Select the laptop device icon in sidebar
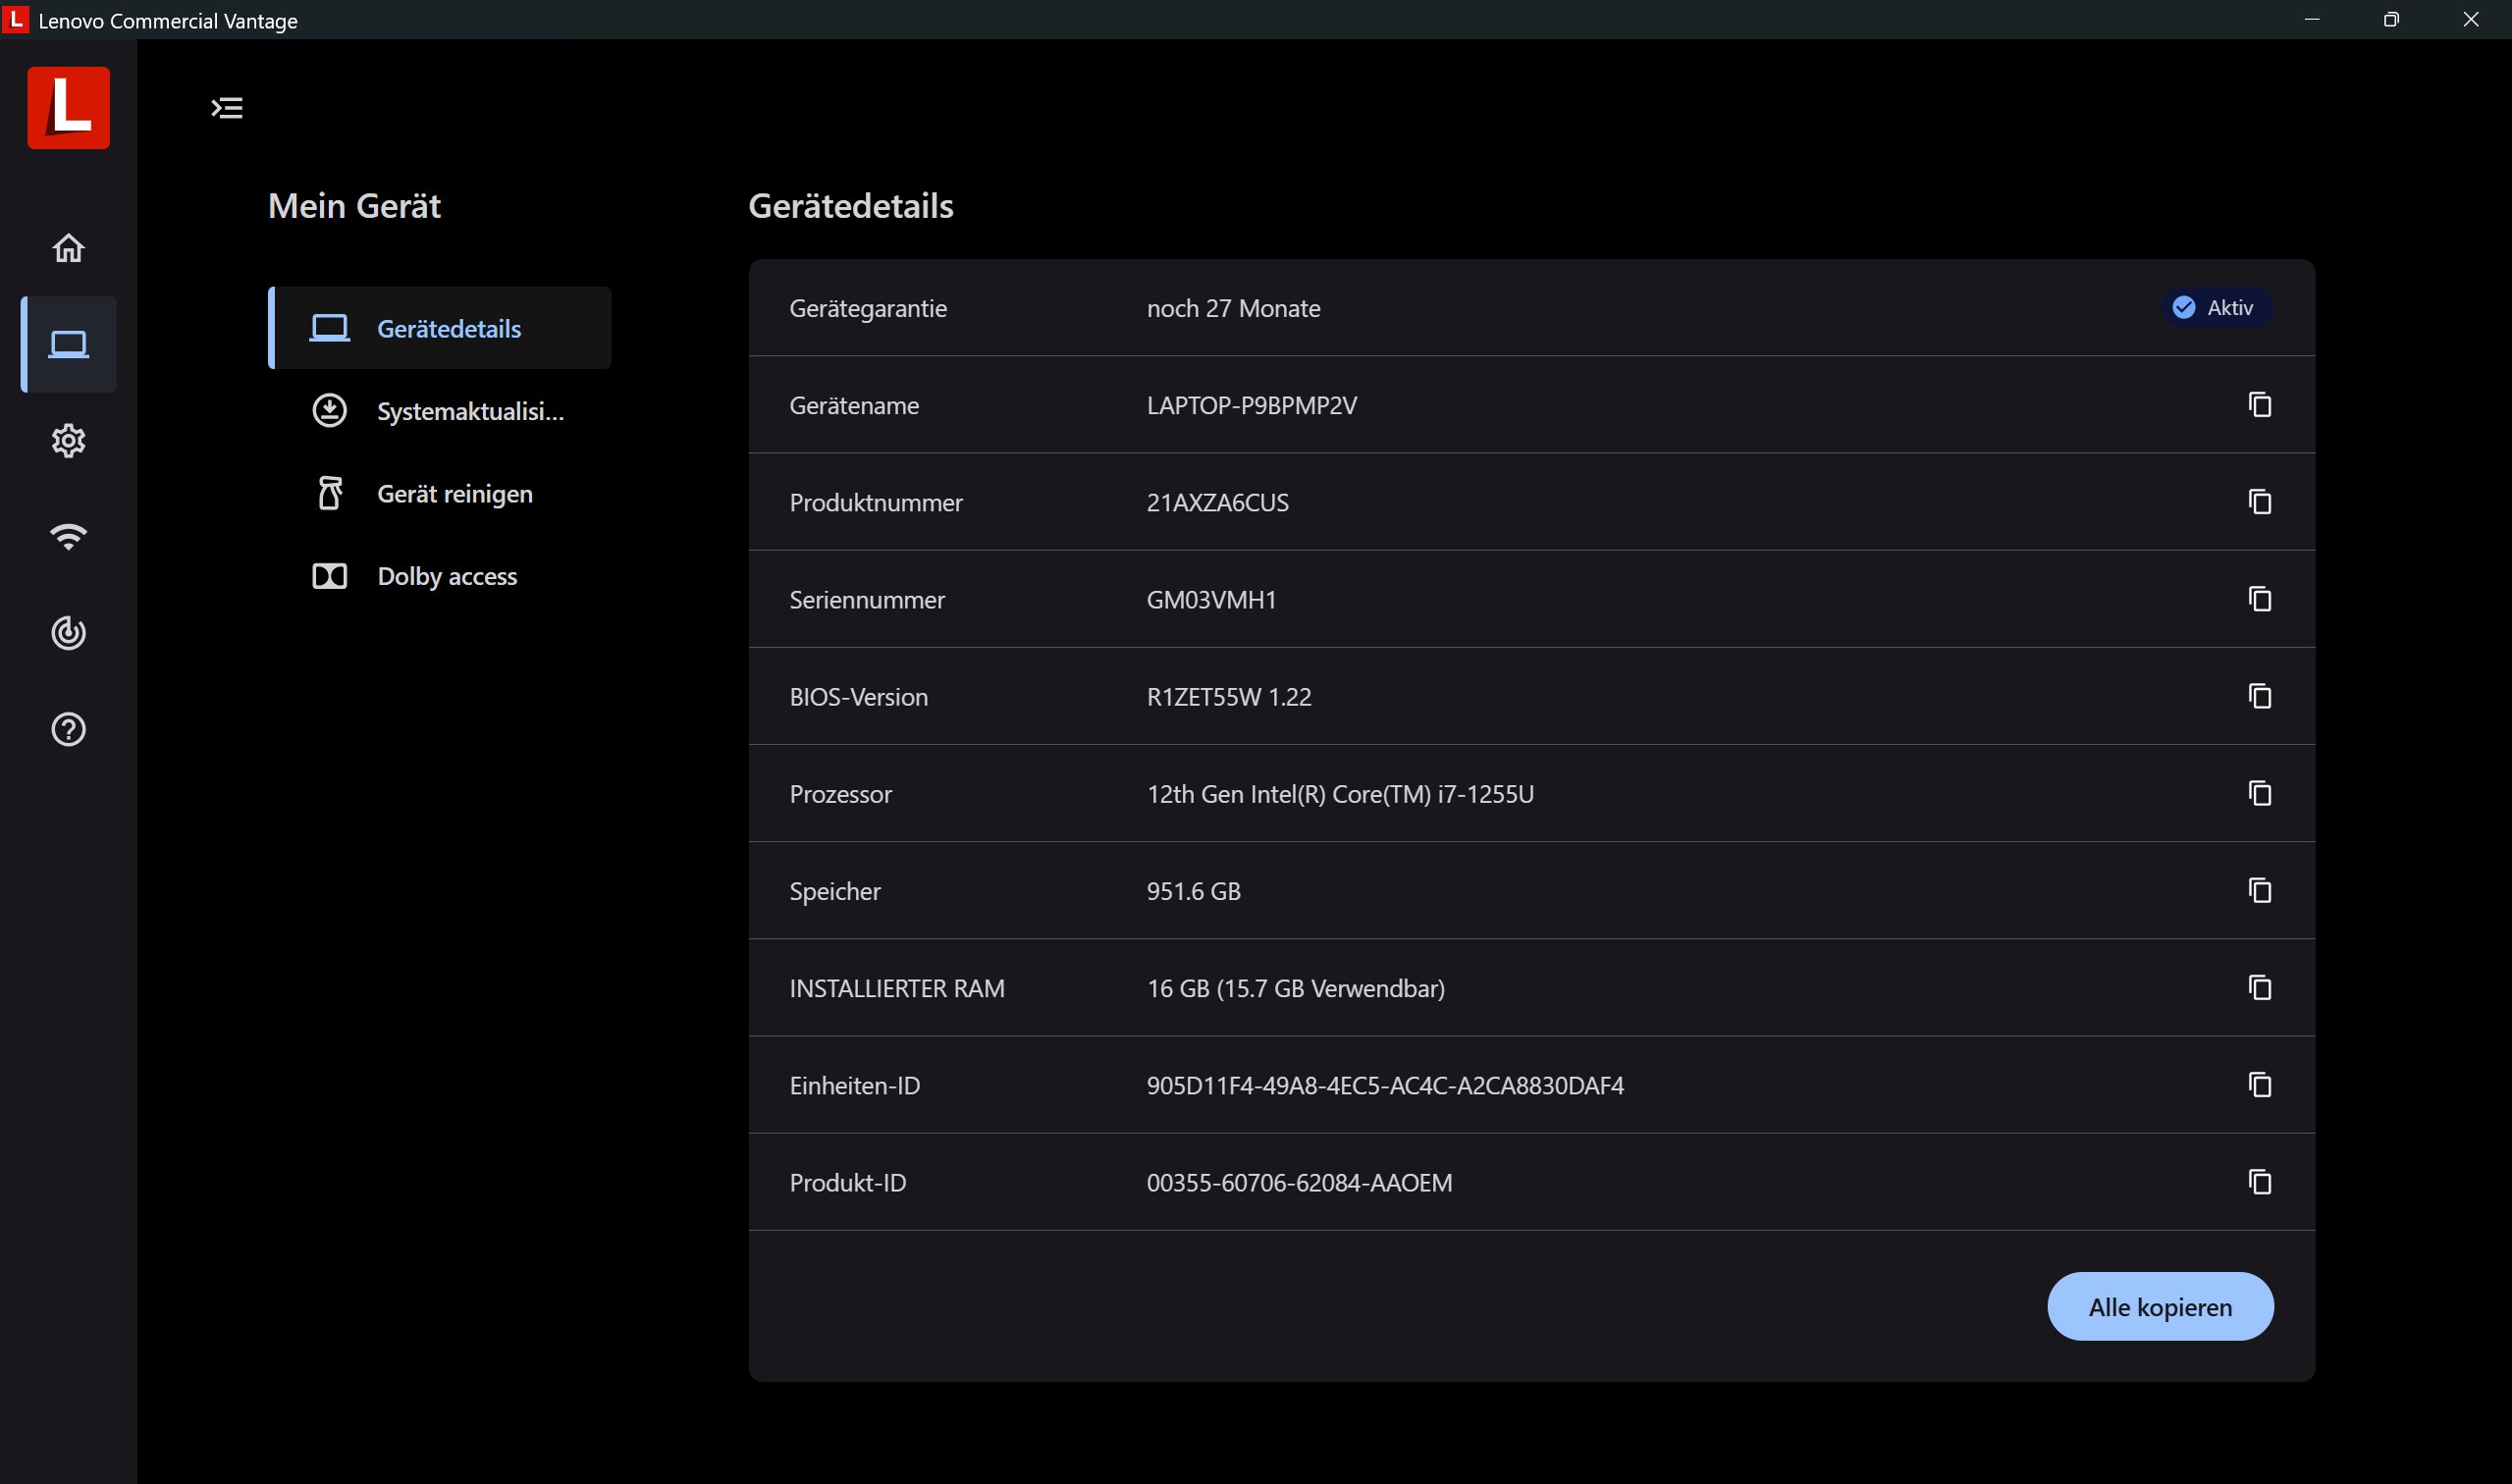 [x=68, y=344]
